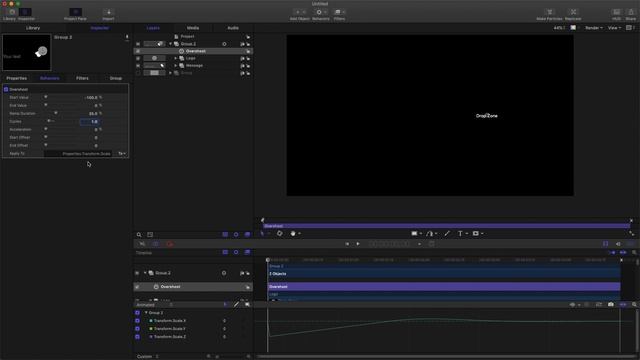Enable the Record animation button
640x360 pixels.
coord(170,244)
